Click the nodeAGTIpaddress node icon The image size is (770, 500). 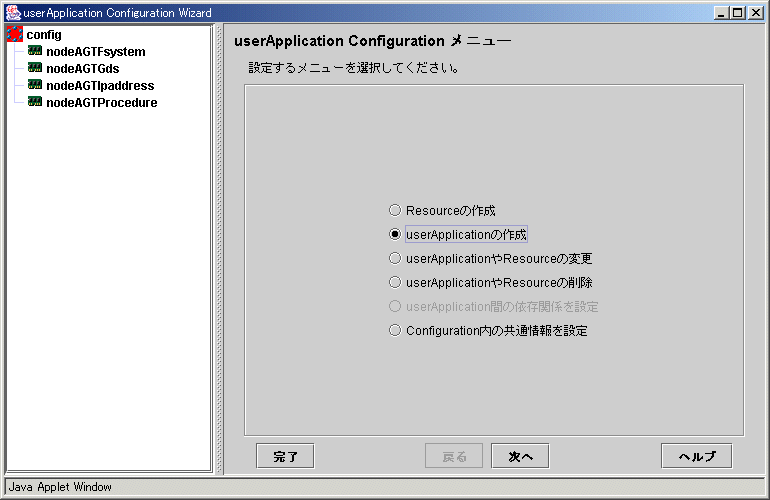[35, 84]
